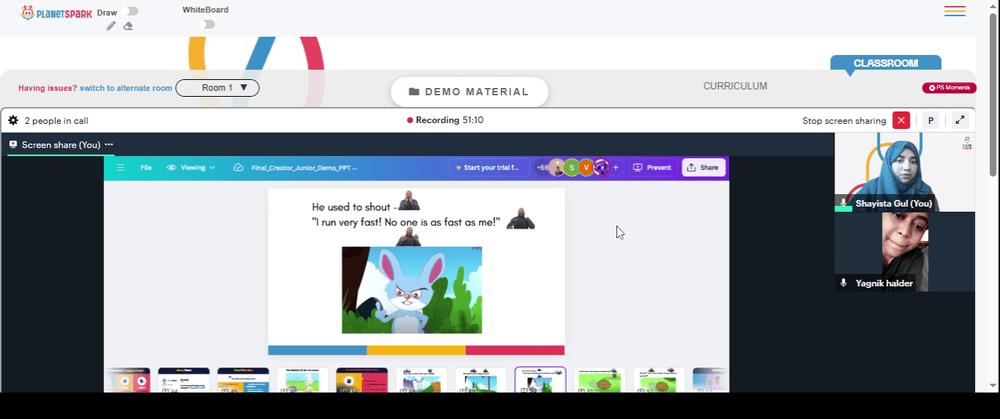The height and width of the screenshot is (419, 1000).
Task: Switch to the Curriculum tab
Action: [735, 86]
